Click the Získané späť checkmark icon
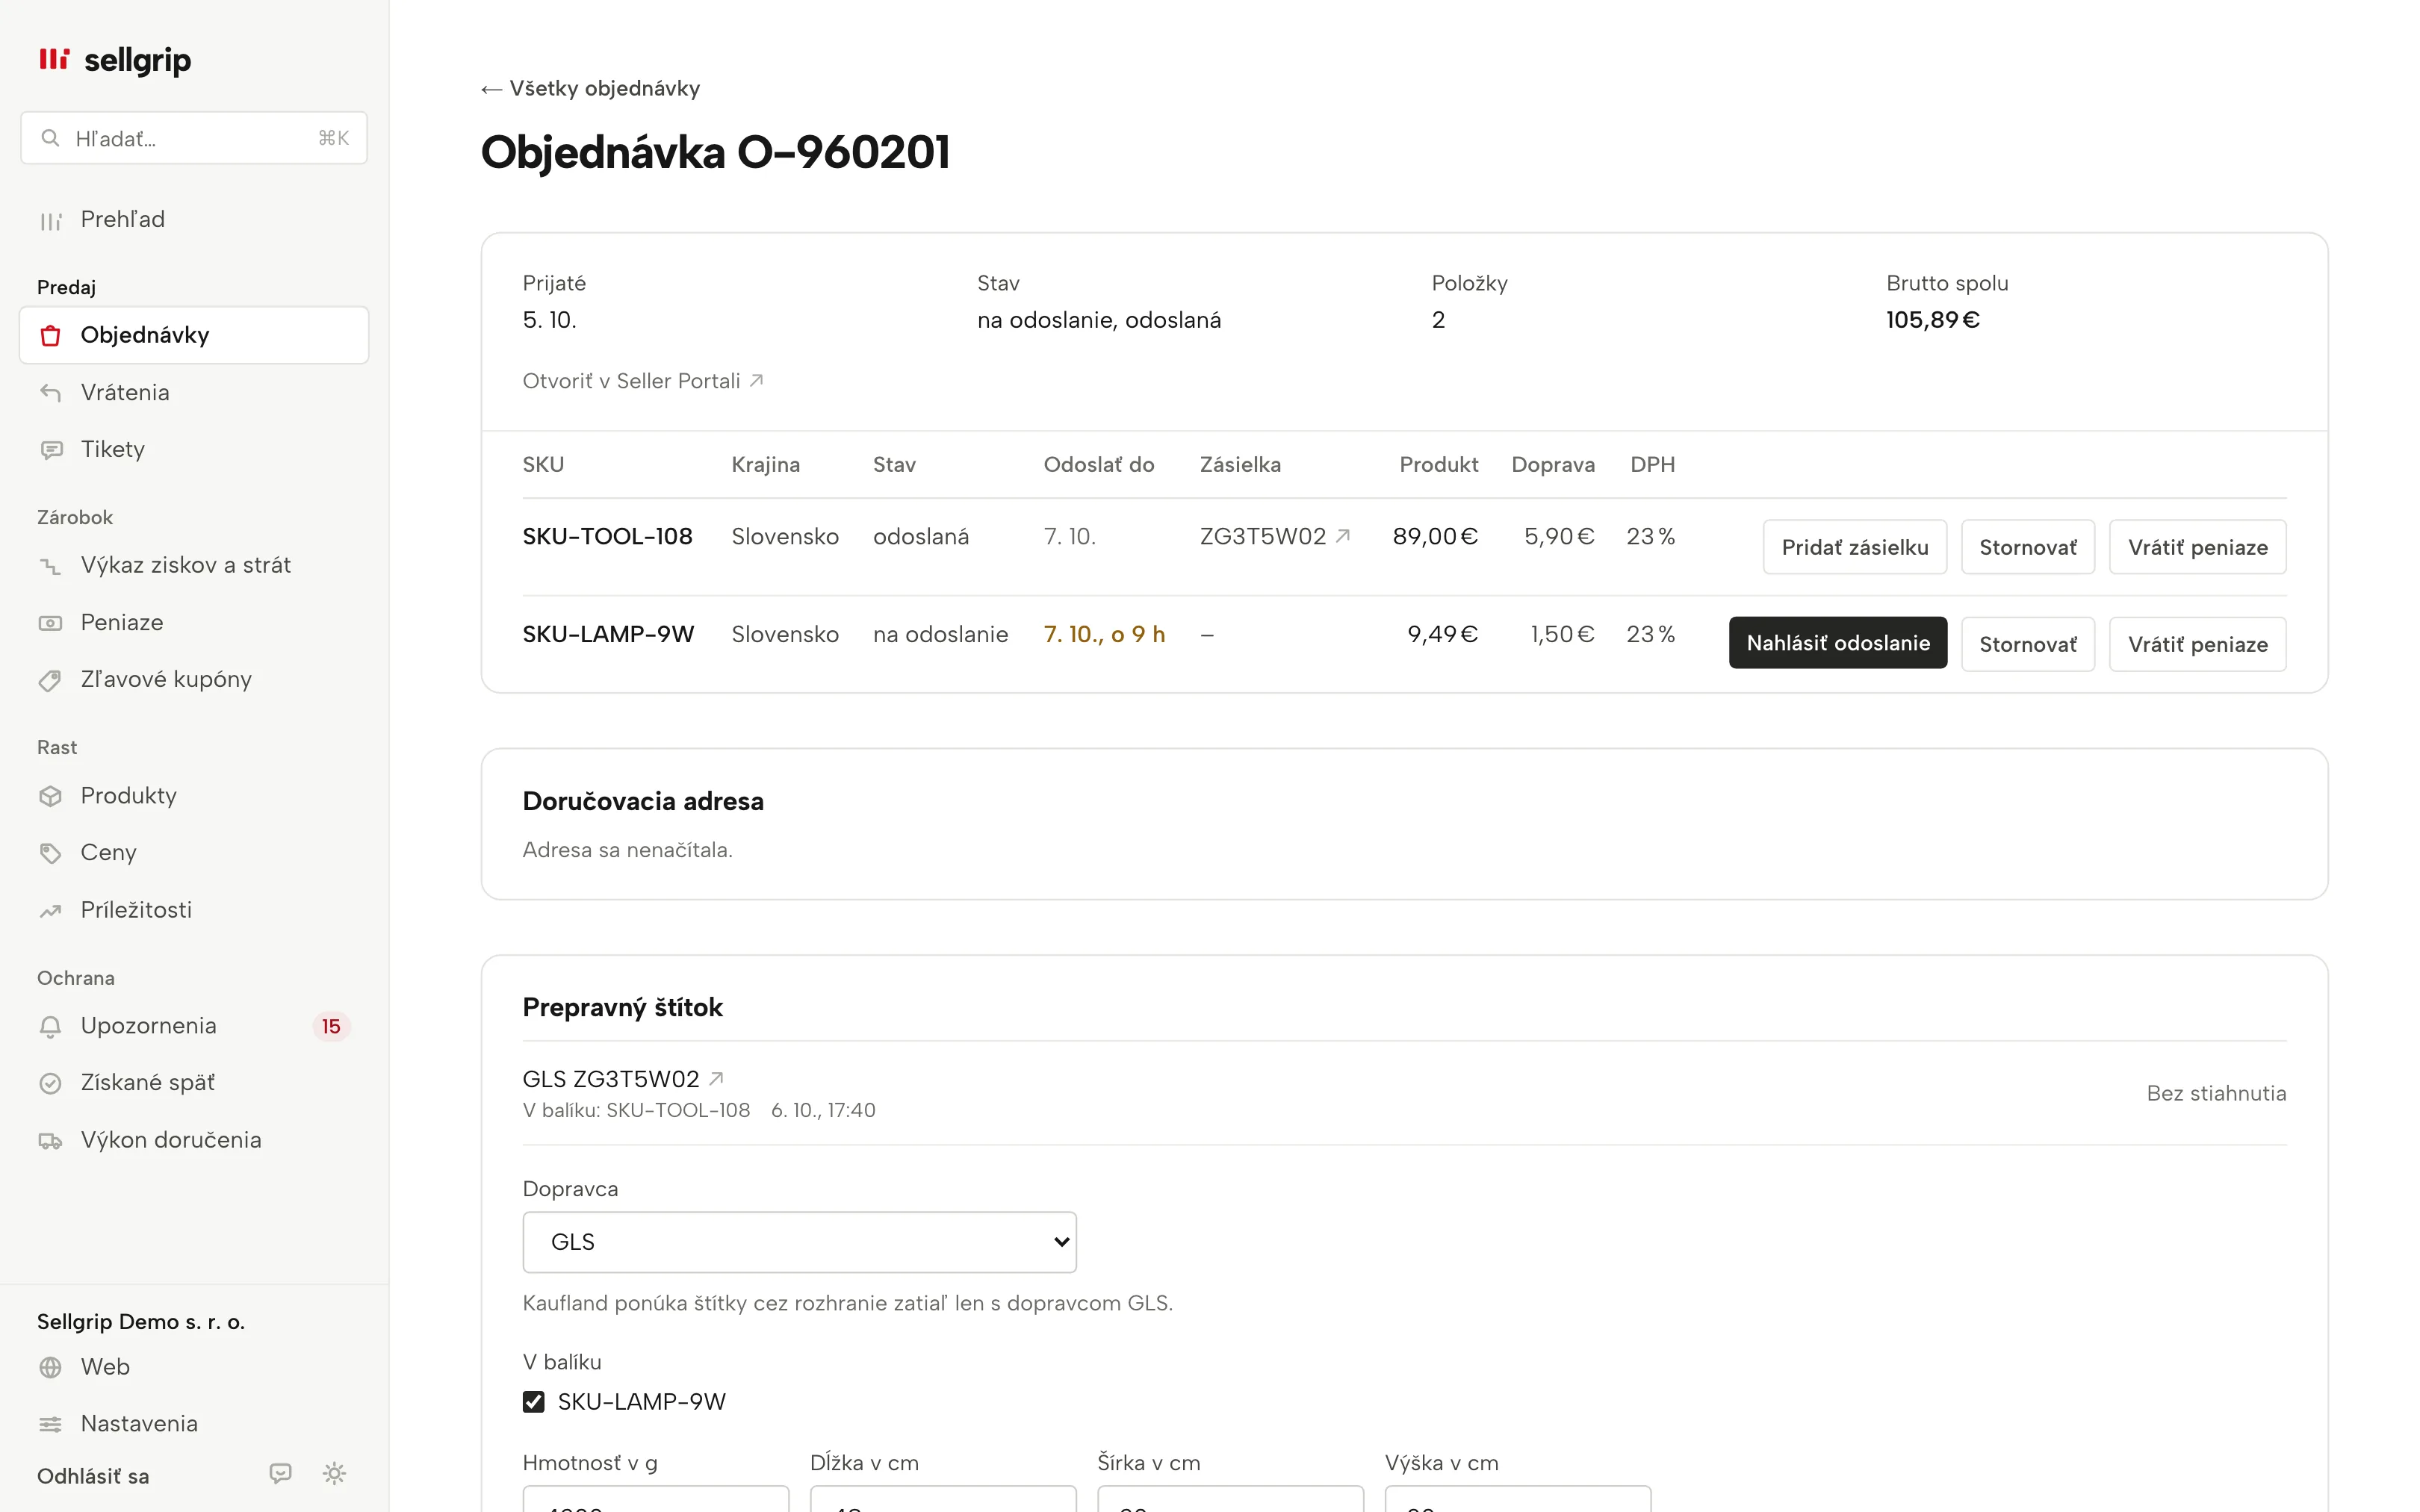Viewport: 2420px width, 1512px height. coord(51,1083)
